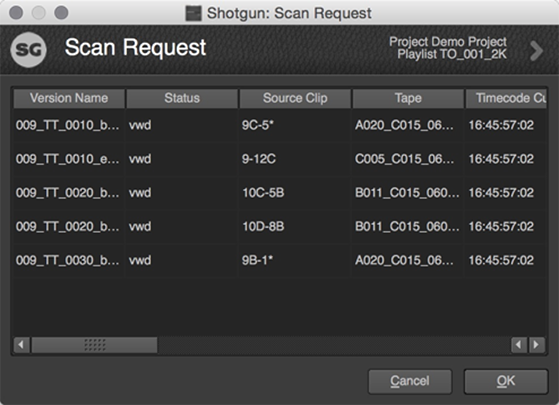
Task: Sort by the Tape column header
Action: point(408,98)
